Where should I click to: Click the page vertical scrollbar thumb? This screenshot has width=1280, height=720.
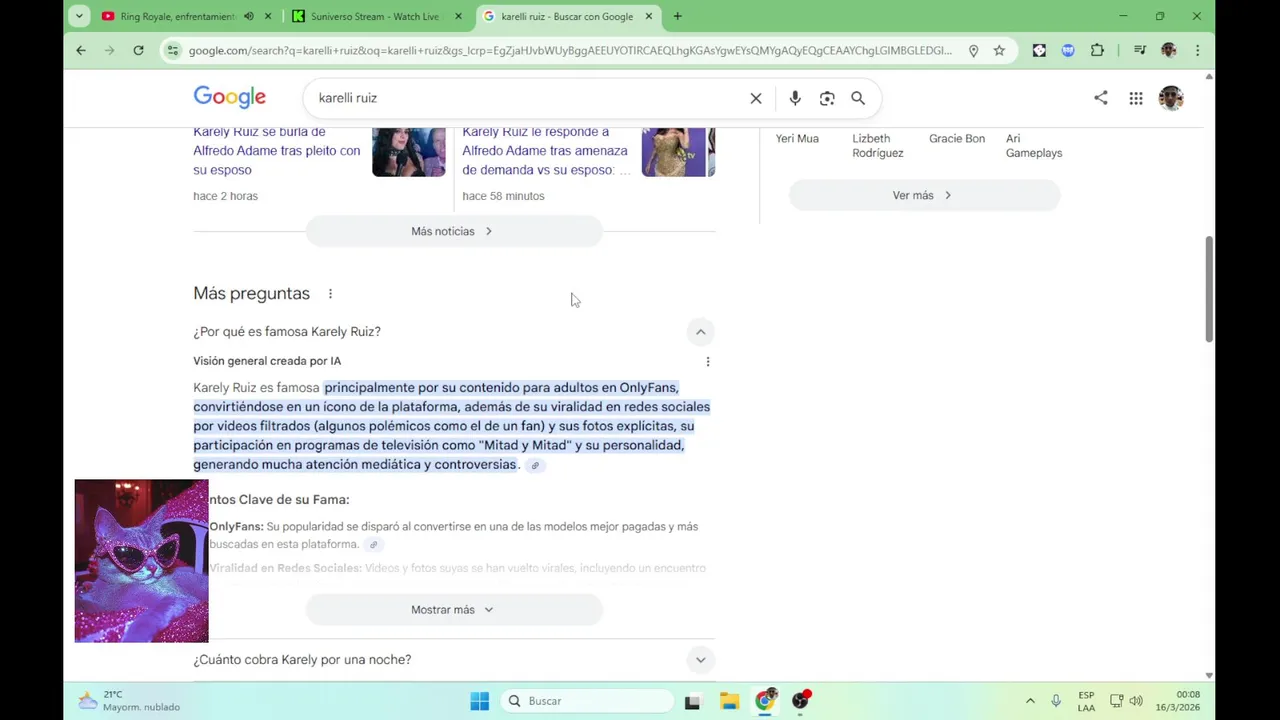point(1209,290)
